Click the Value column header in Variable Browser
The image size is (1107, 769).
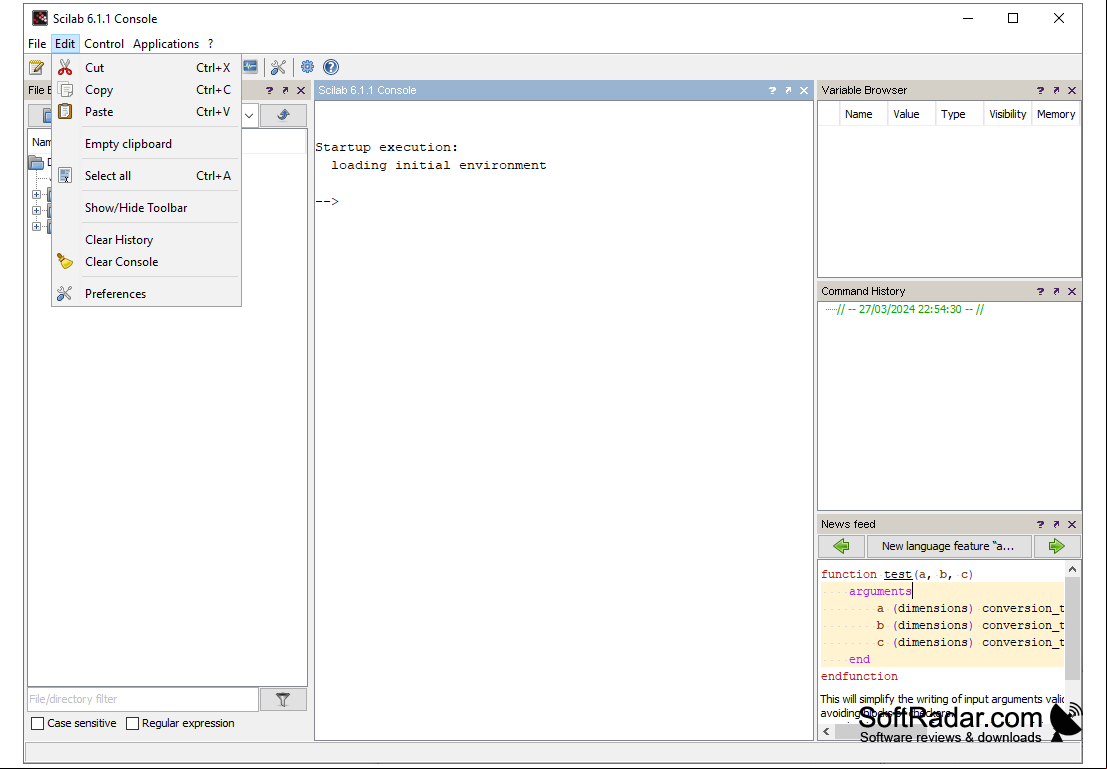[906, 114]
